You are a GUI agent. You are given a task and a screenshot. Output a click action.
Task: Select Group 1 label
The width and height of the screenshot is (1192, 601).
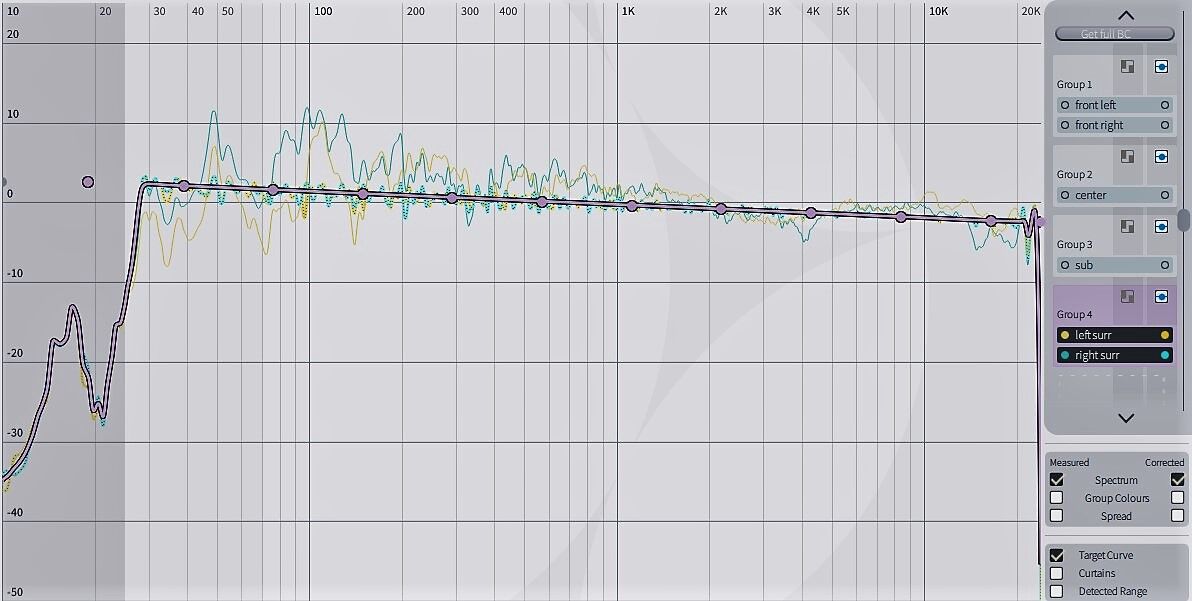(x=1074, y=84)
